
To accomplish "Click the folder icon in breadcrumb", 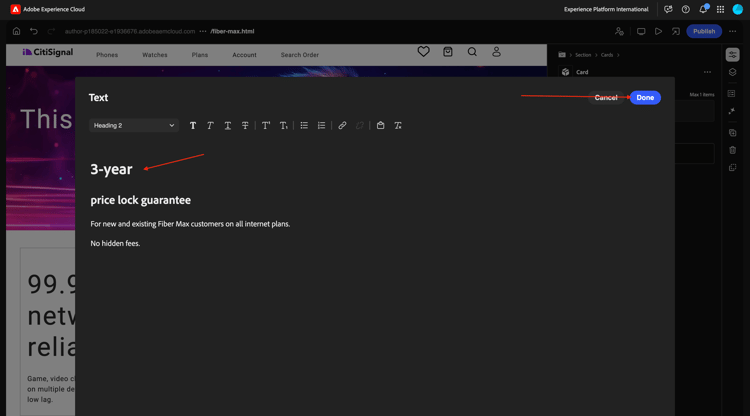I will pos(562,55).
